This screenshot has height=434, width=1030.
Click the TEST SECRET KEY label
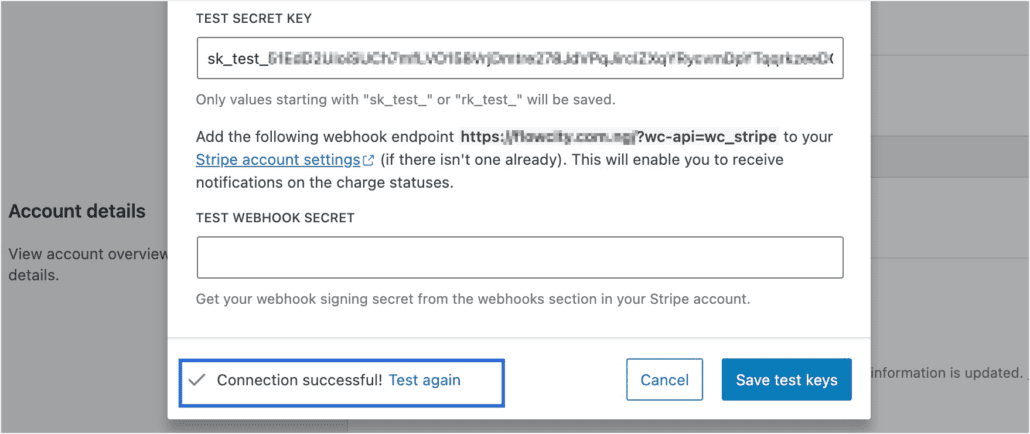tap(254, 19)
